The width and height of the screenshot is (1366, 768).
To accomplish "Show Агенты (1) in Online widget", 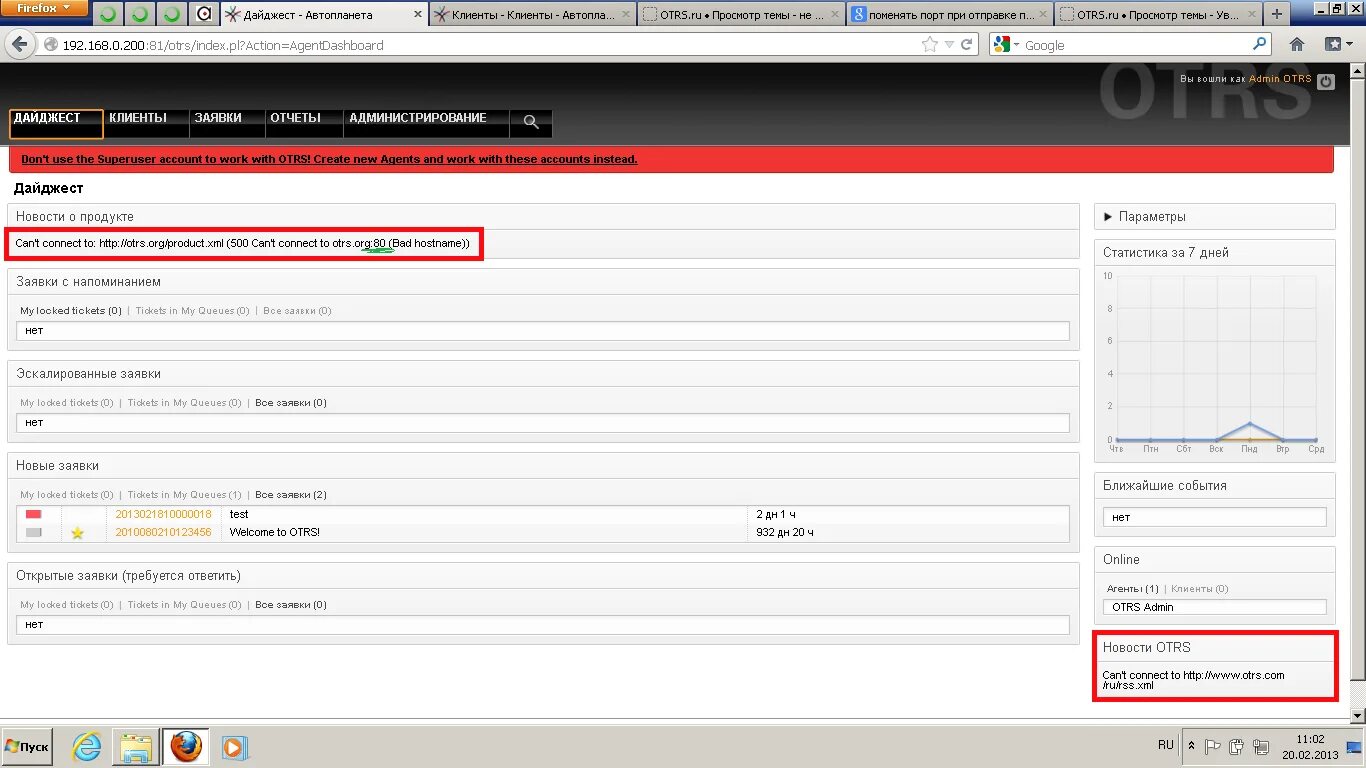I will pos(1132,589).
